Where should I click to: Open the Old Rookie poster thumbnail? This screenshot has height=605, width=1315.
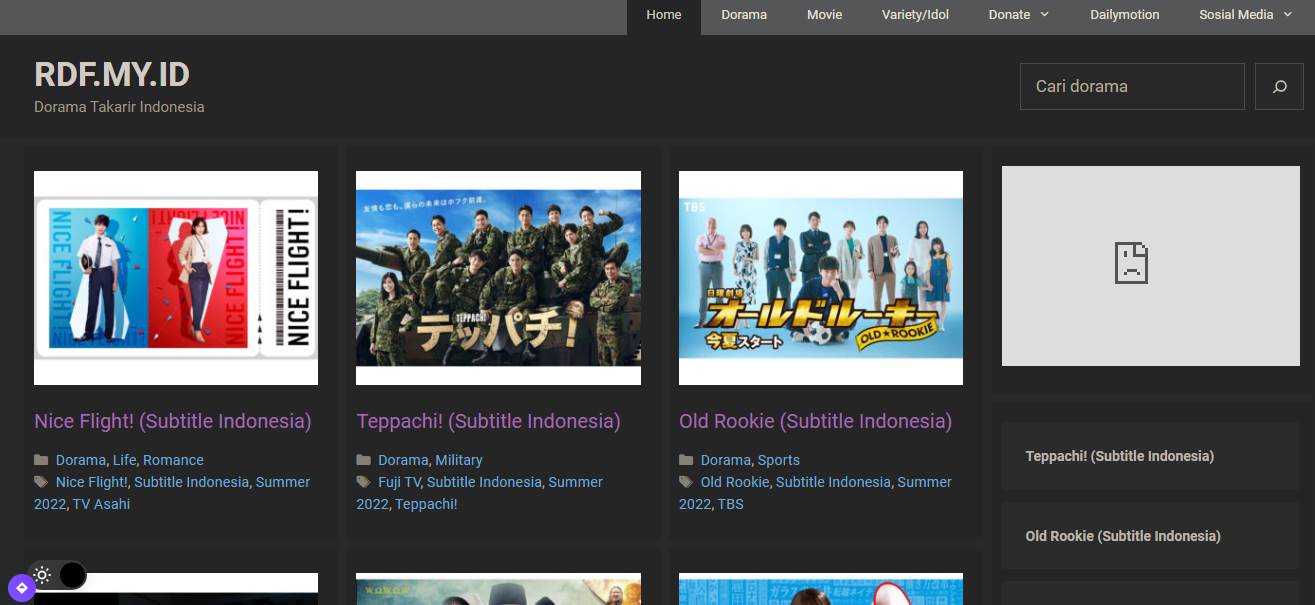click(x=820, y=278)
